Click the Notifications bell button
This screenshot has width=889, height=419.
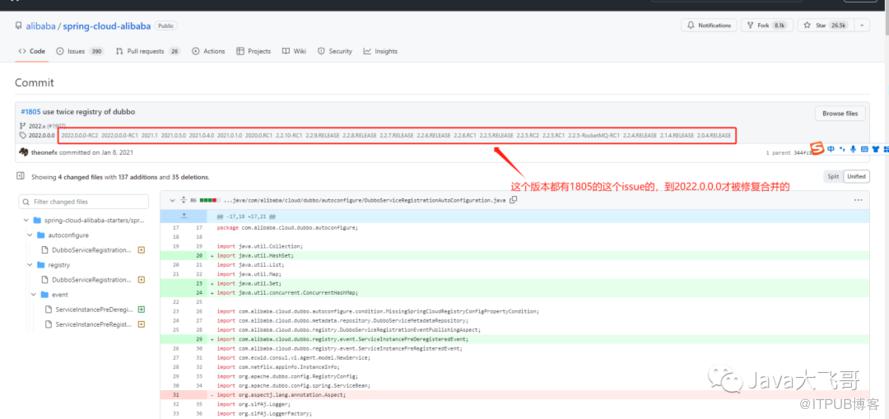709,26
